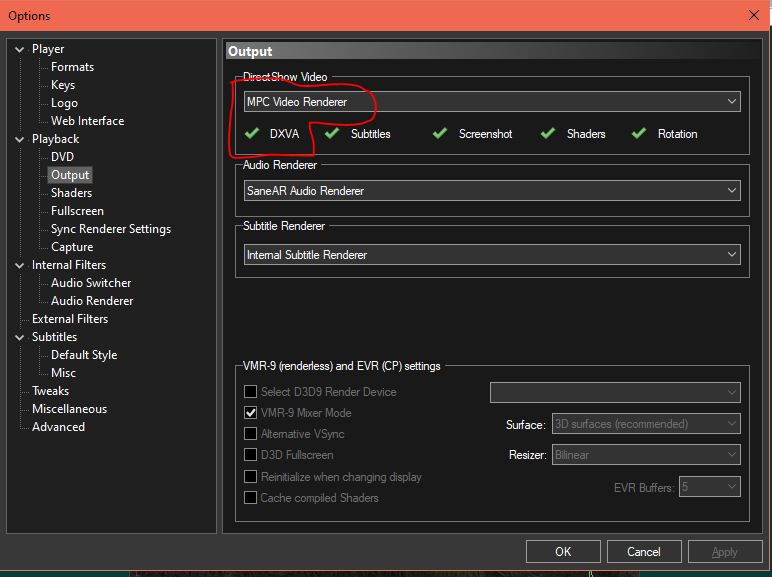Select Keys in the options tree

pyautogui.click(x=63, y=85)
